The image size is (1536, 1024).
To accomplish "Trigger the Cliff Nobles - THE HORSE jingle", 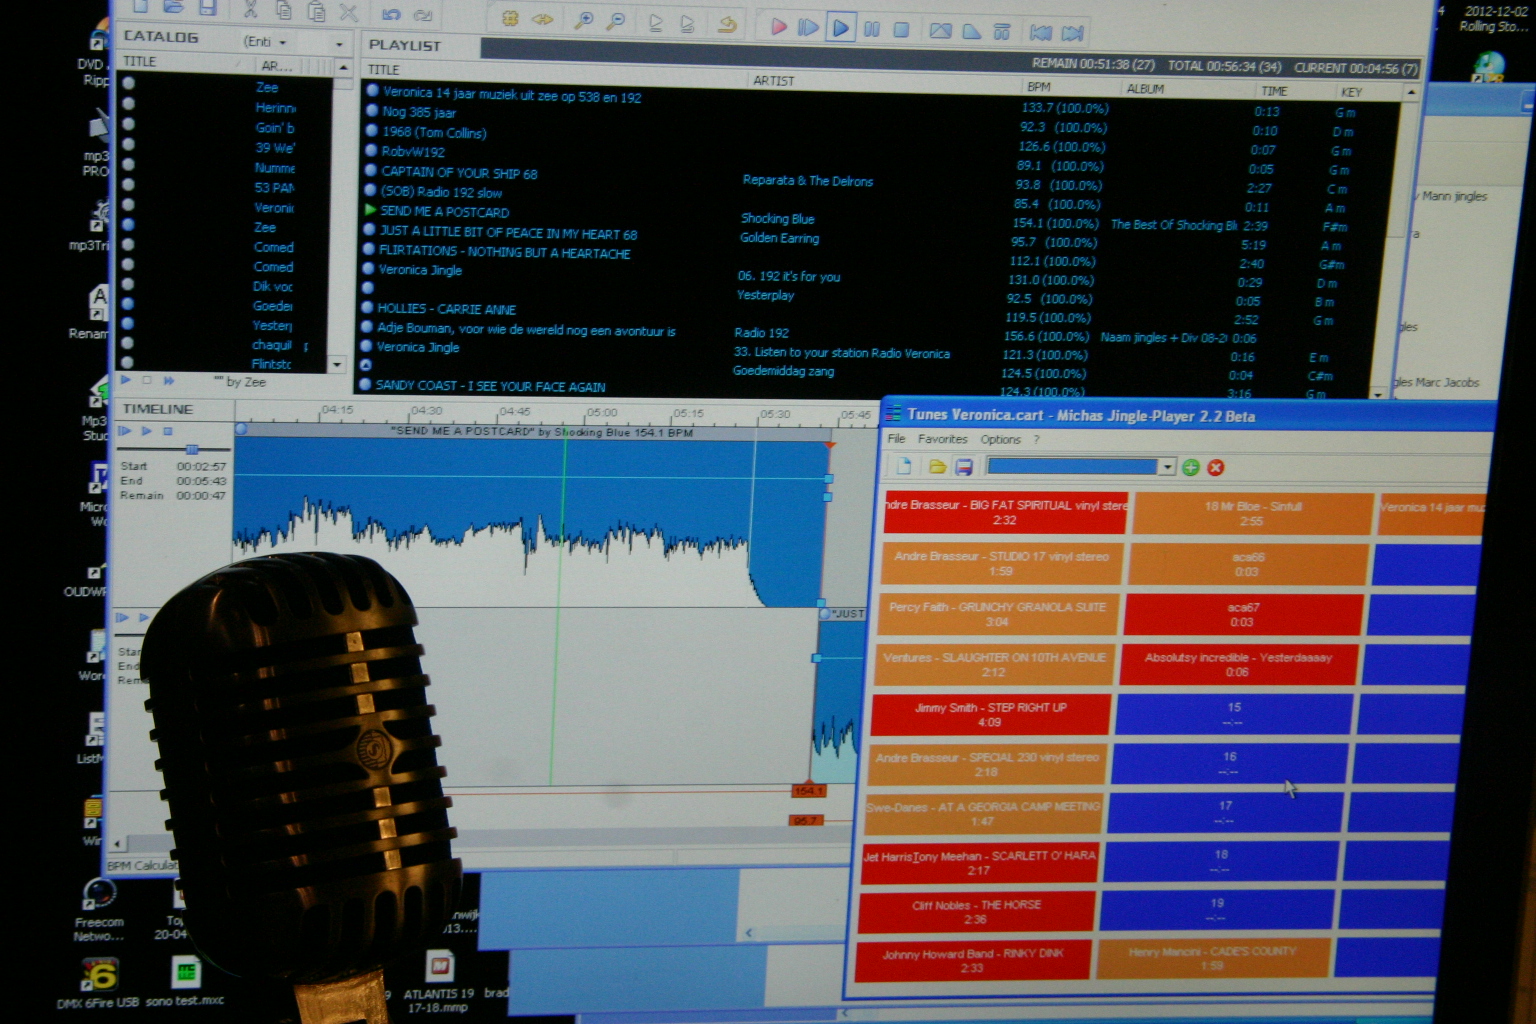I will pos(976,911).
